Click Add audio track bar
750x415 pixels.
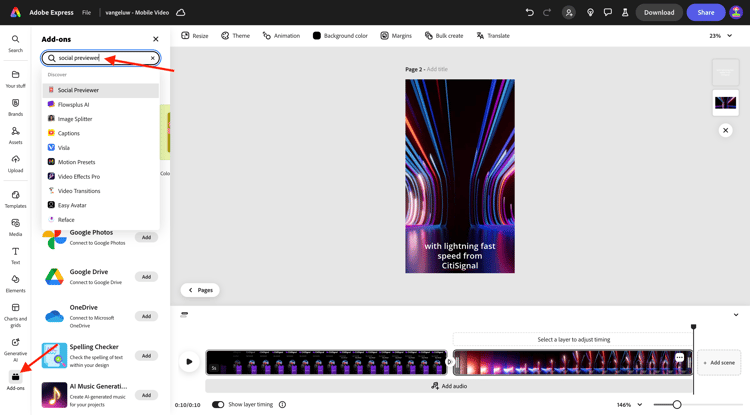[x=449, y=386]
